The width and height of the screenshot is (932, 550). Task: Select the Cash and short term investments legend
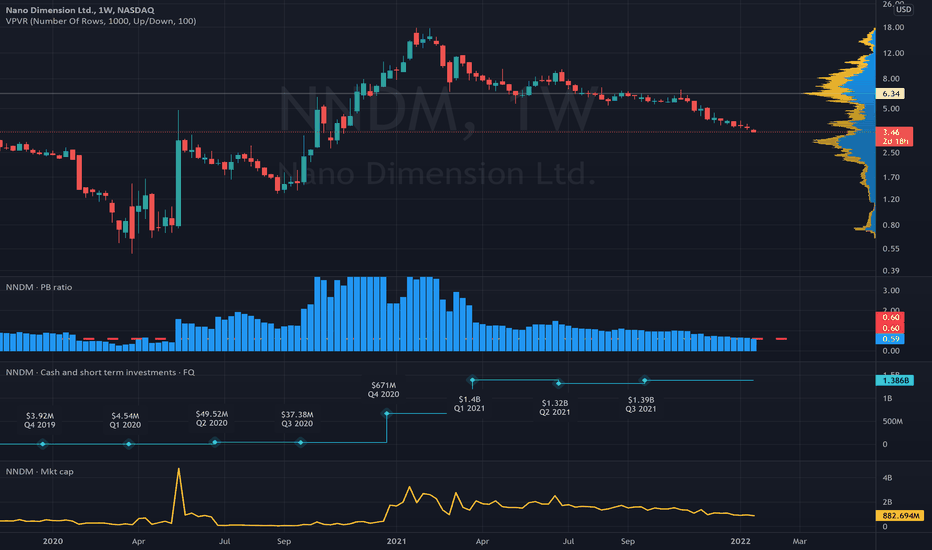pyautogui.click(x=100, y=372)
